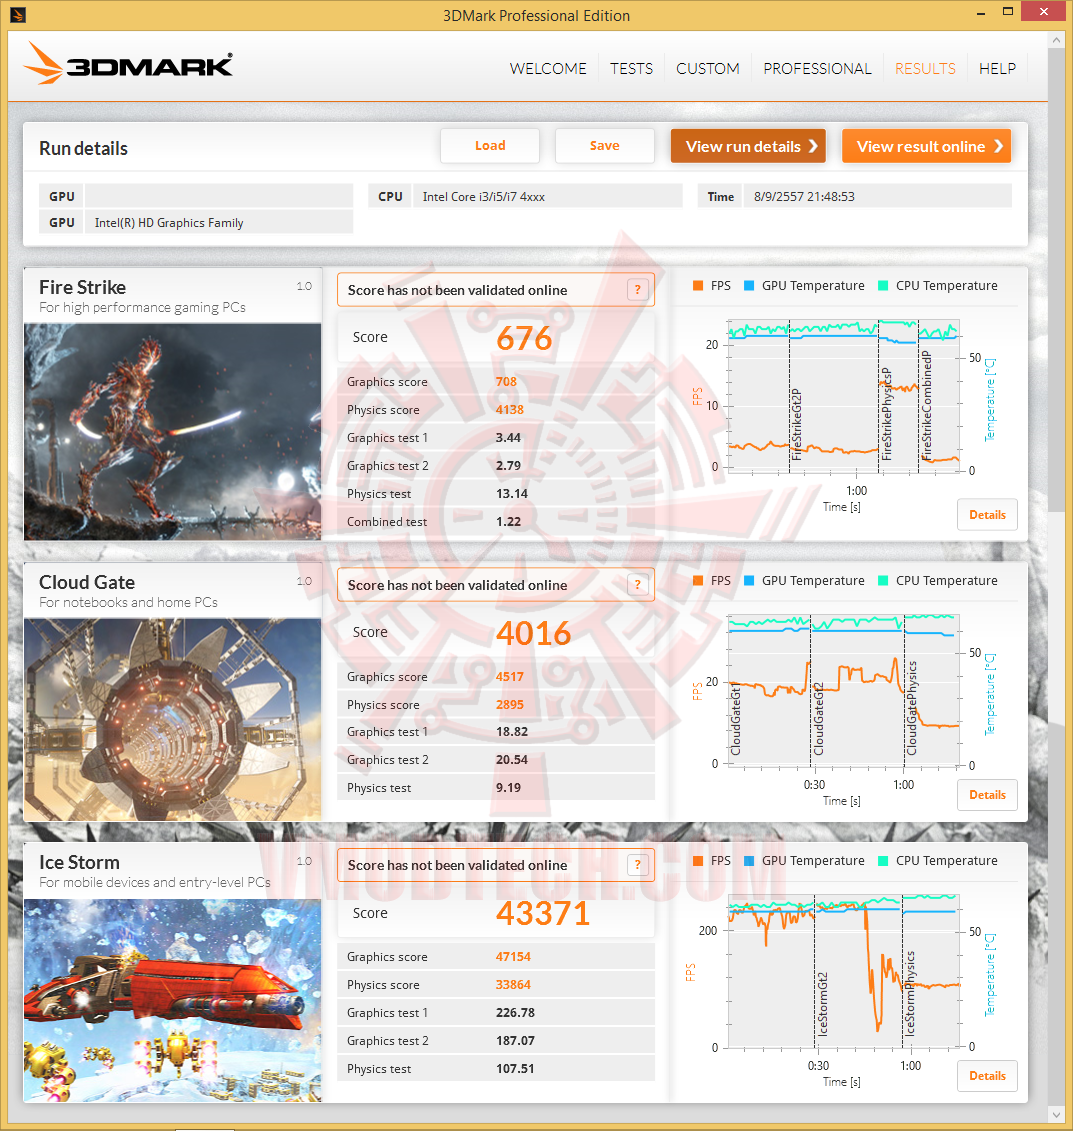Click the Intel Core i3/i5/i7 4xxx CPU field

coord(547,196)
